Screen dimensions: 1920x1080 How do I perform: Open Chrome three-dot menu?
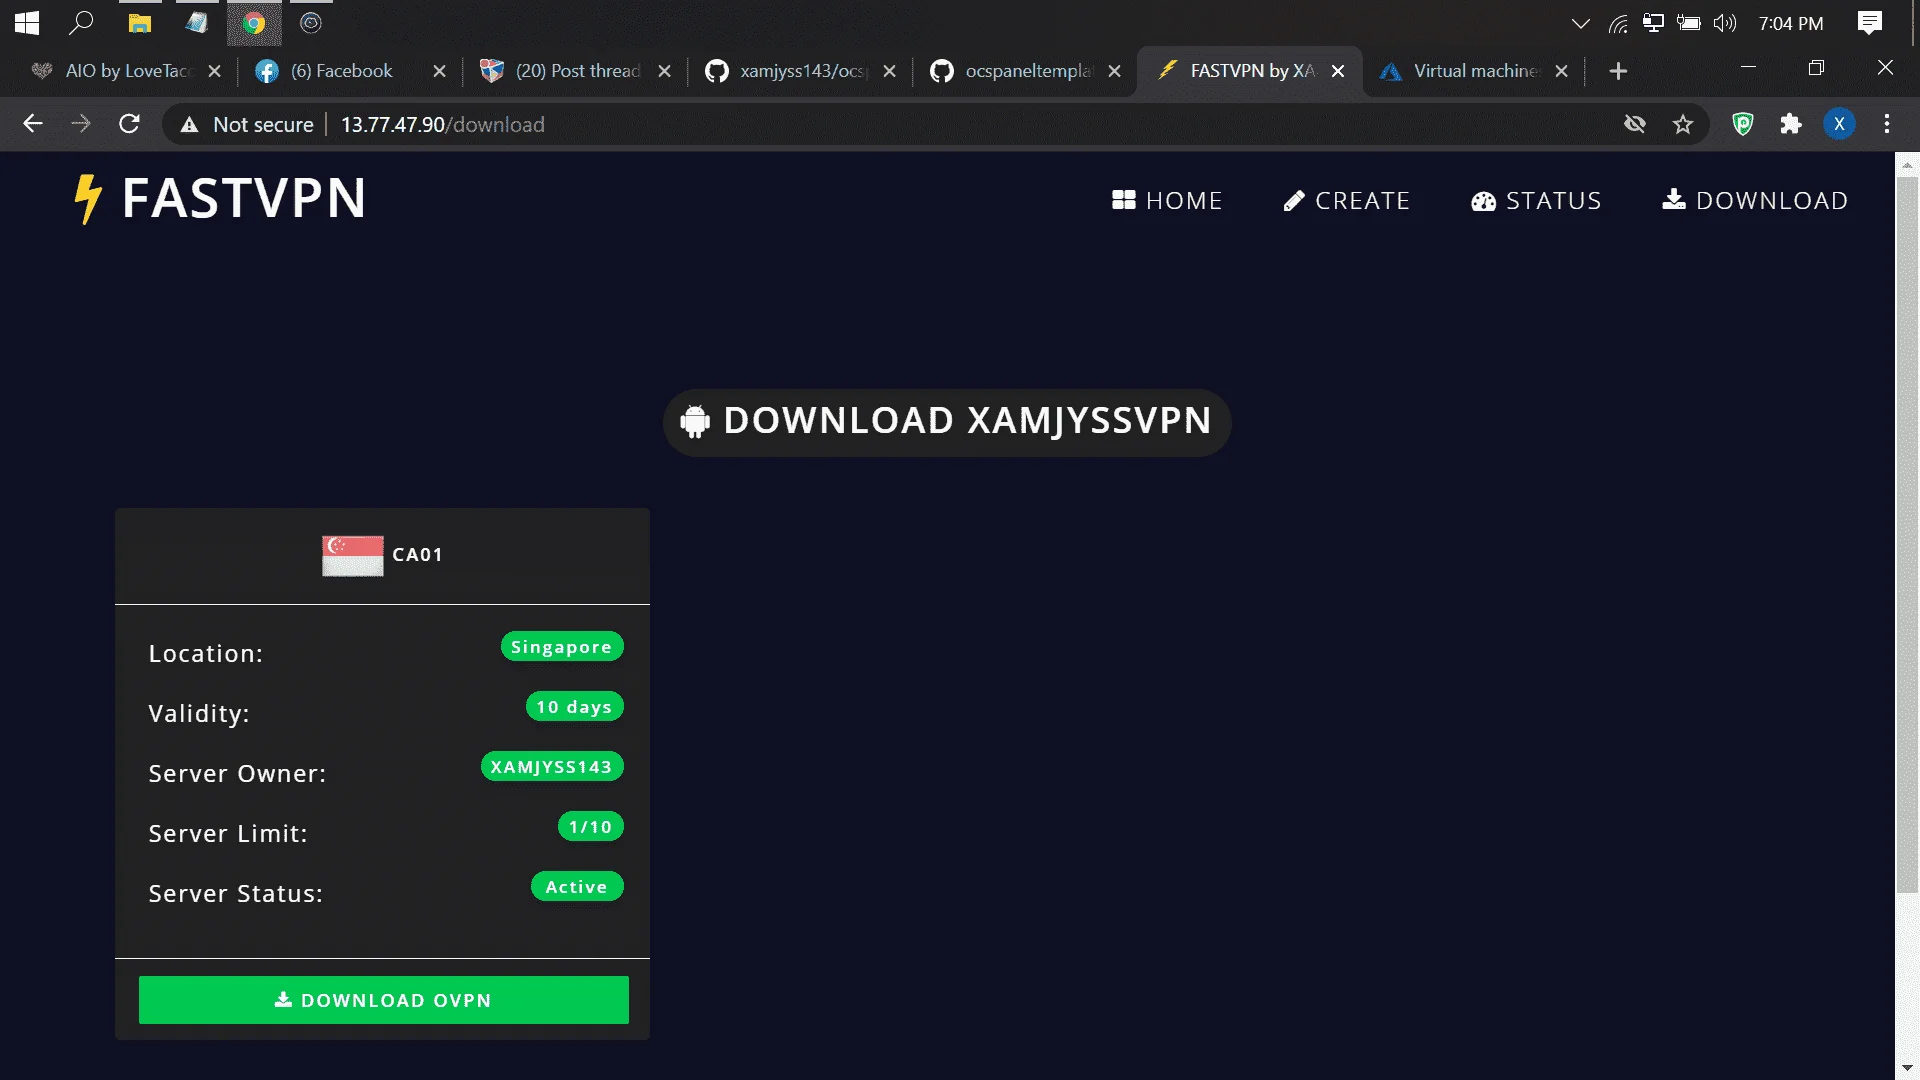pos(1887,124)
